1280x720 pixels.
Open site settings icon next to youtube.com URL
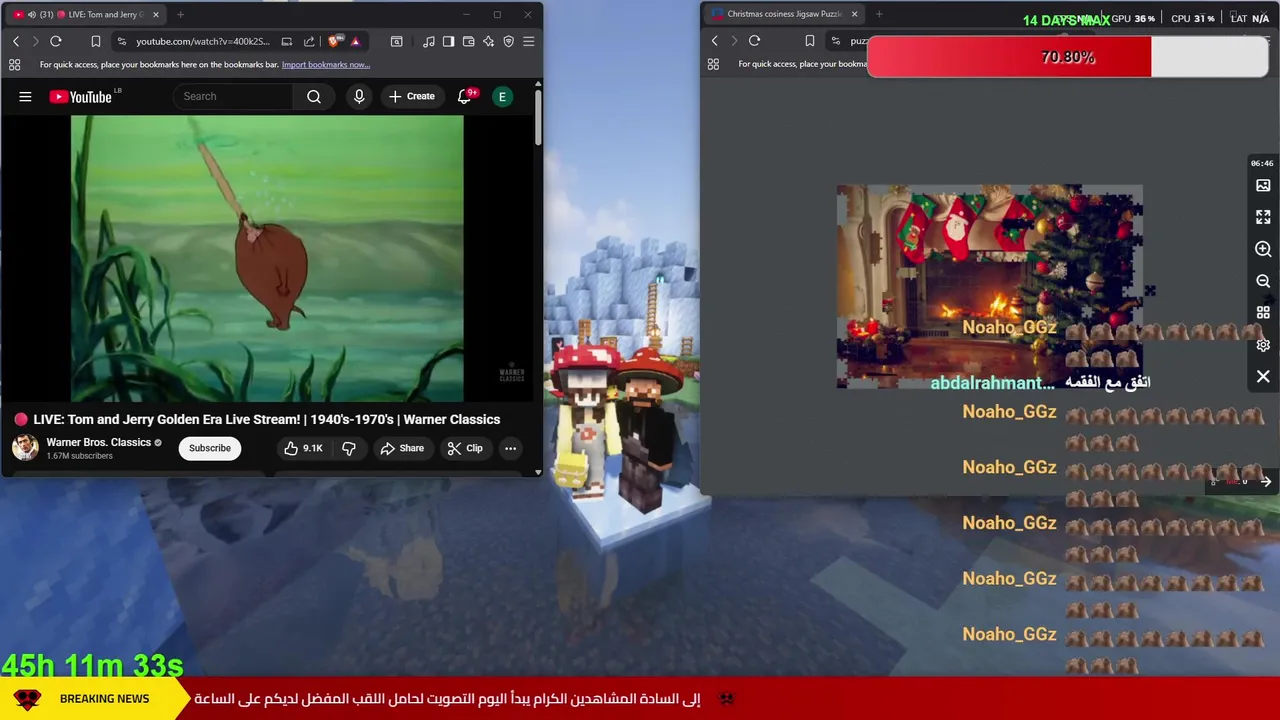coord(121,41)
